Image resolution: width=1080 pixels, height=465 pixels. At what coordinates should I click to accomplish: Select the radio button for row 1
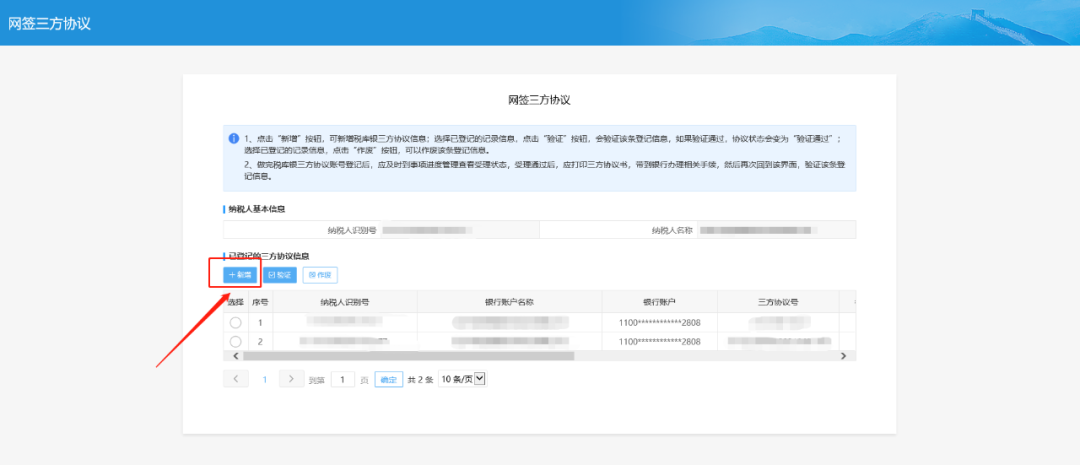[x=236, y=322]
